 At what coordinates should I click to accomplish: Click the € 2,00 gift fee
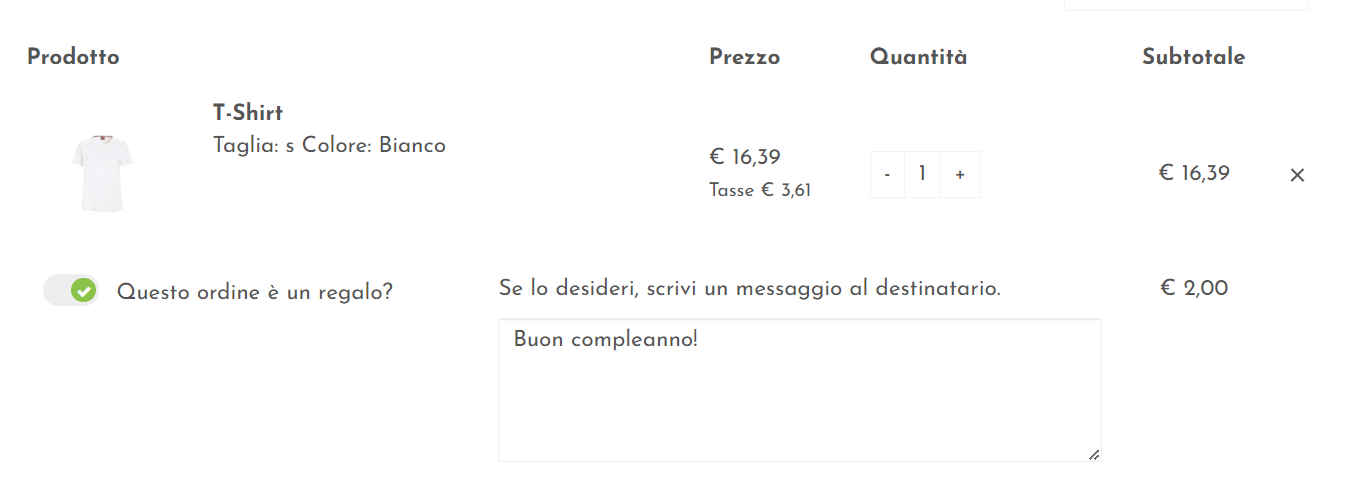coord(1193,288)
